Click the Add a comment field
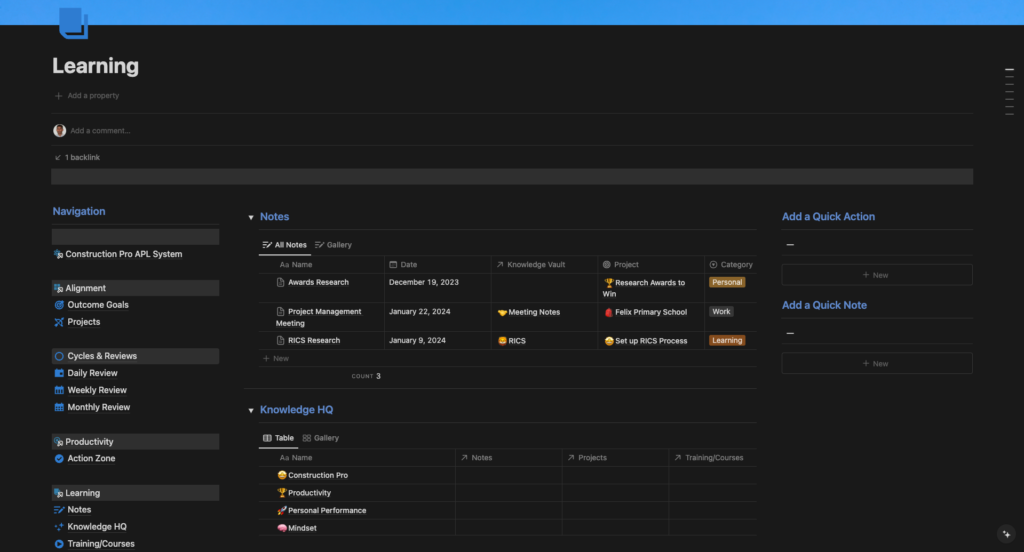Viewport: 1024px width, 552px height. point(100,131)
